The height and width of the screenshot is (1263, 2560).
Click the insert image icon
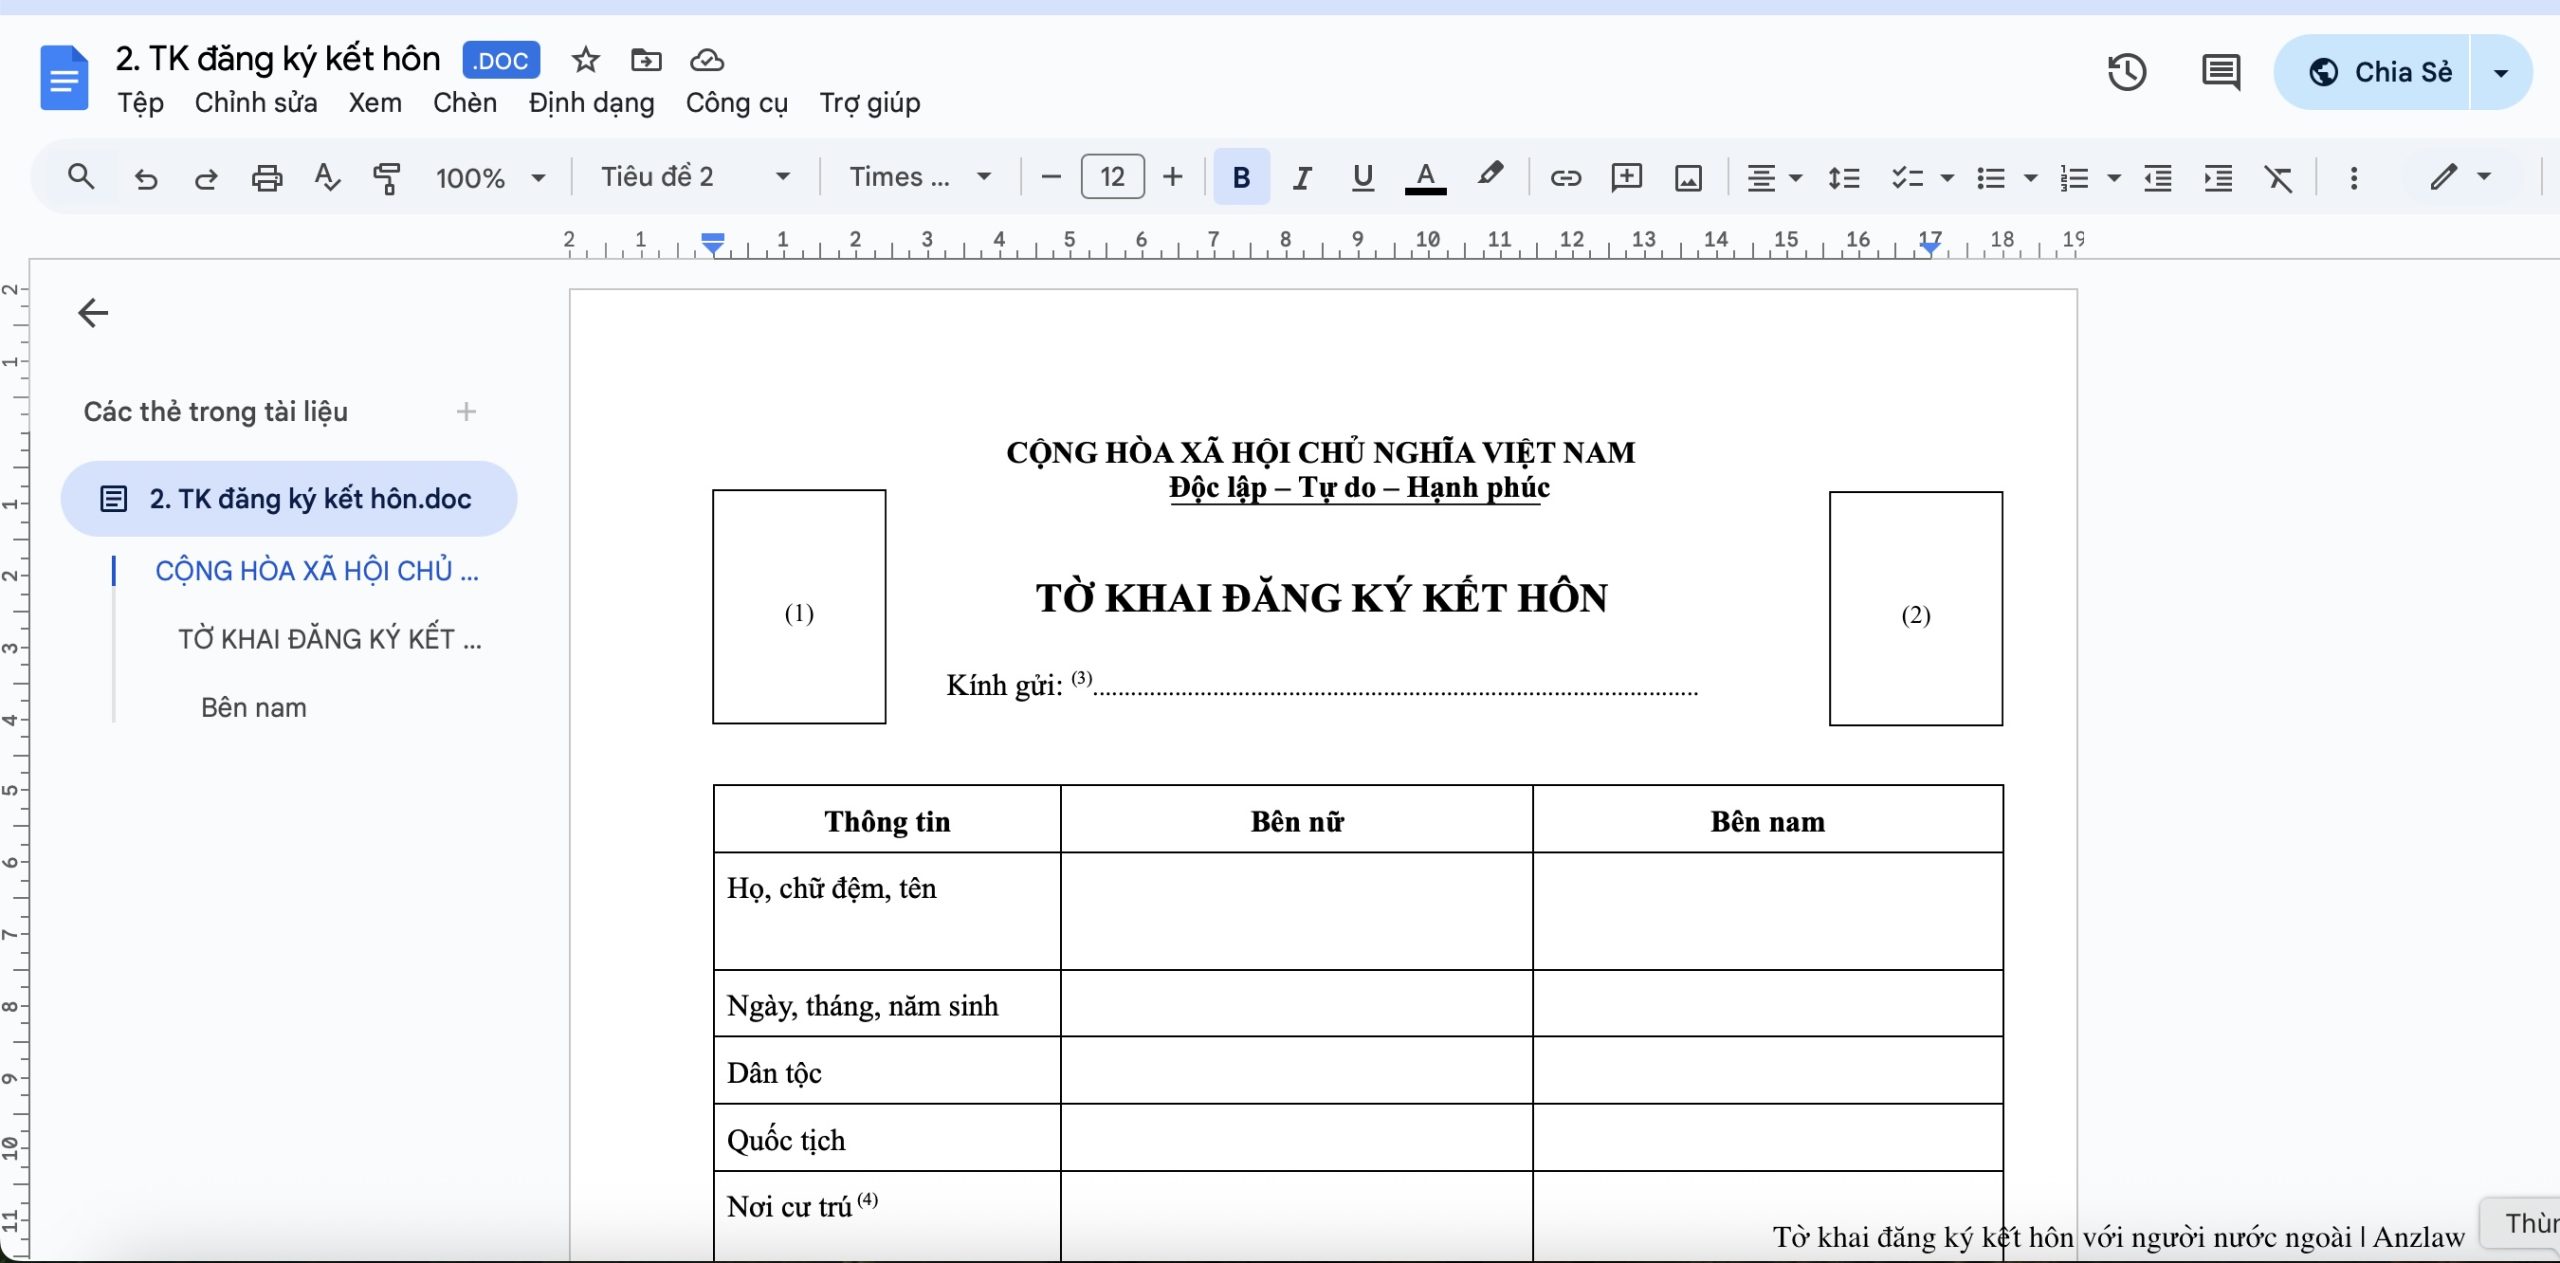(1688, 178)
